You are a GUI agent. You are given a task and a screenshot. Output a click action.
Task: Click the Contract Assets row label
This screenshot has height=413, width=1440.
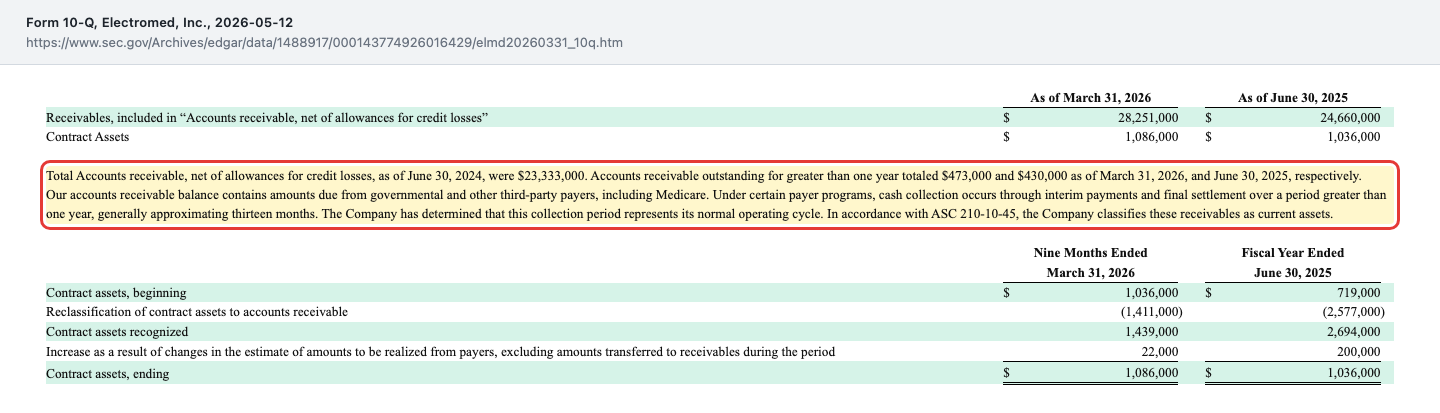[x=88, y=136]
